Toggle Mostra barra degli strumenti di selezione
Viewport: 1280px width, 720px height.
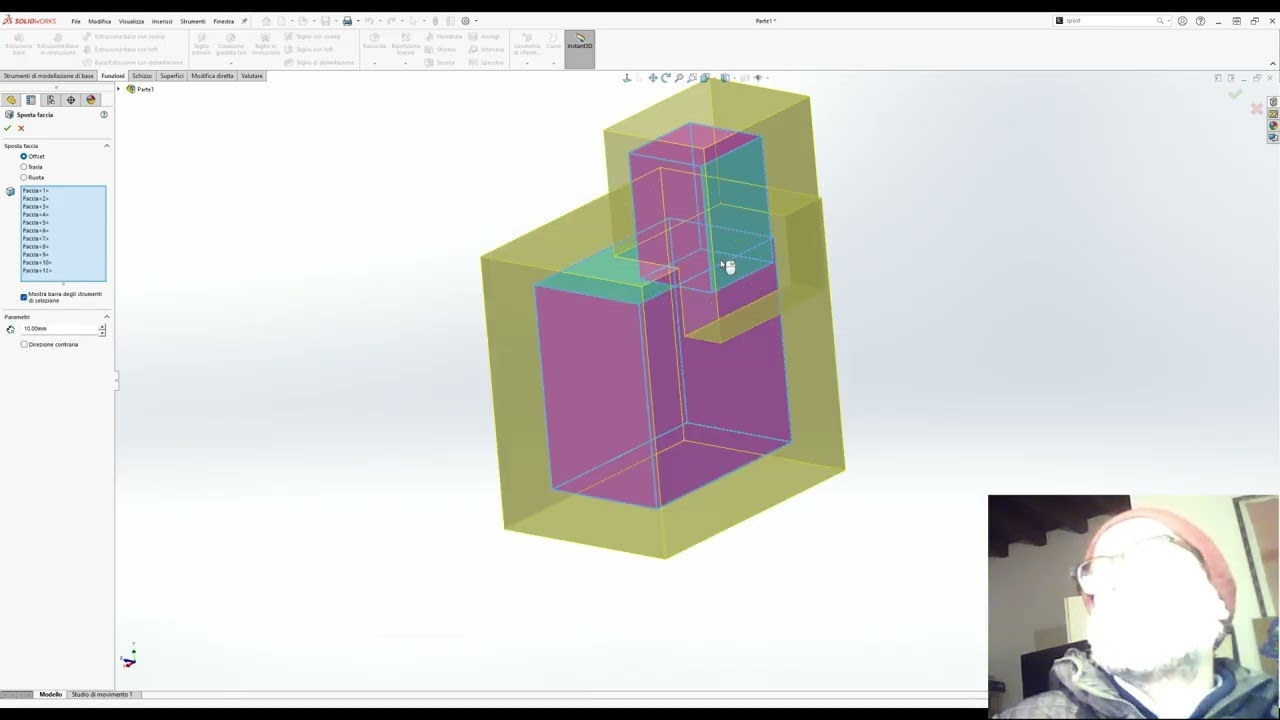click(x=24, y=297)
